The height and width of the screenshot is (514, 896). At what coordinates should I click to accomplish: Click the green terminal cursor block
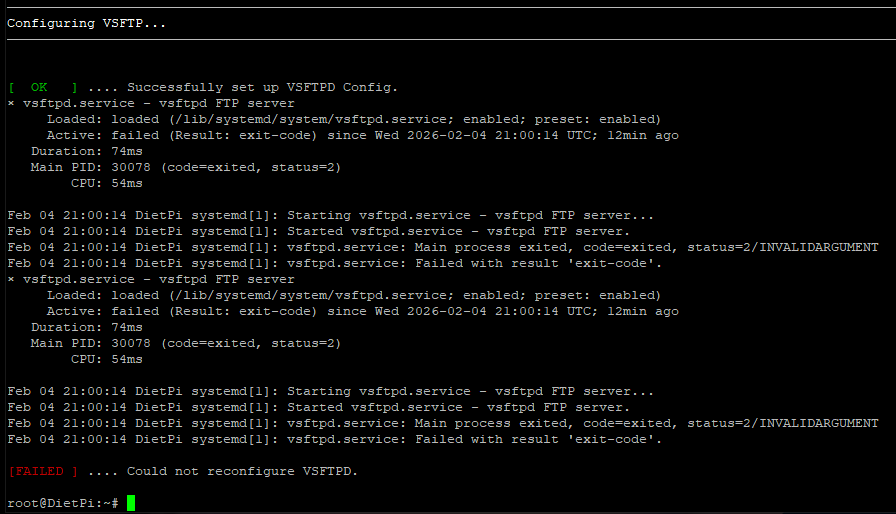[x=131, y=503]
